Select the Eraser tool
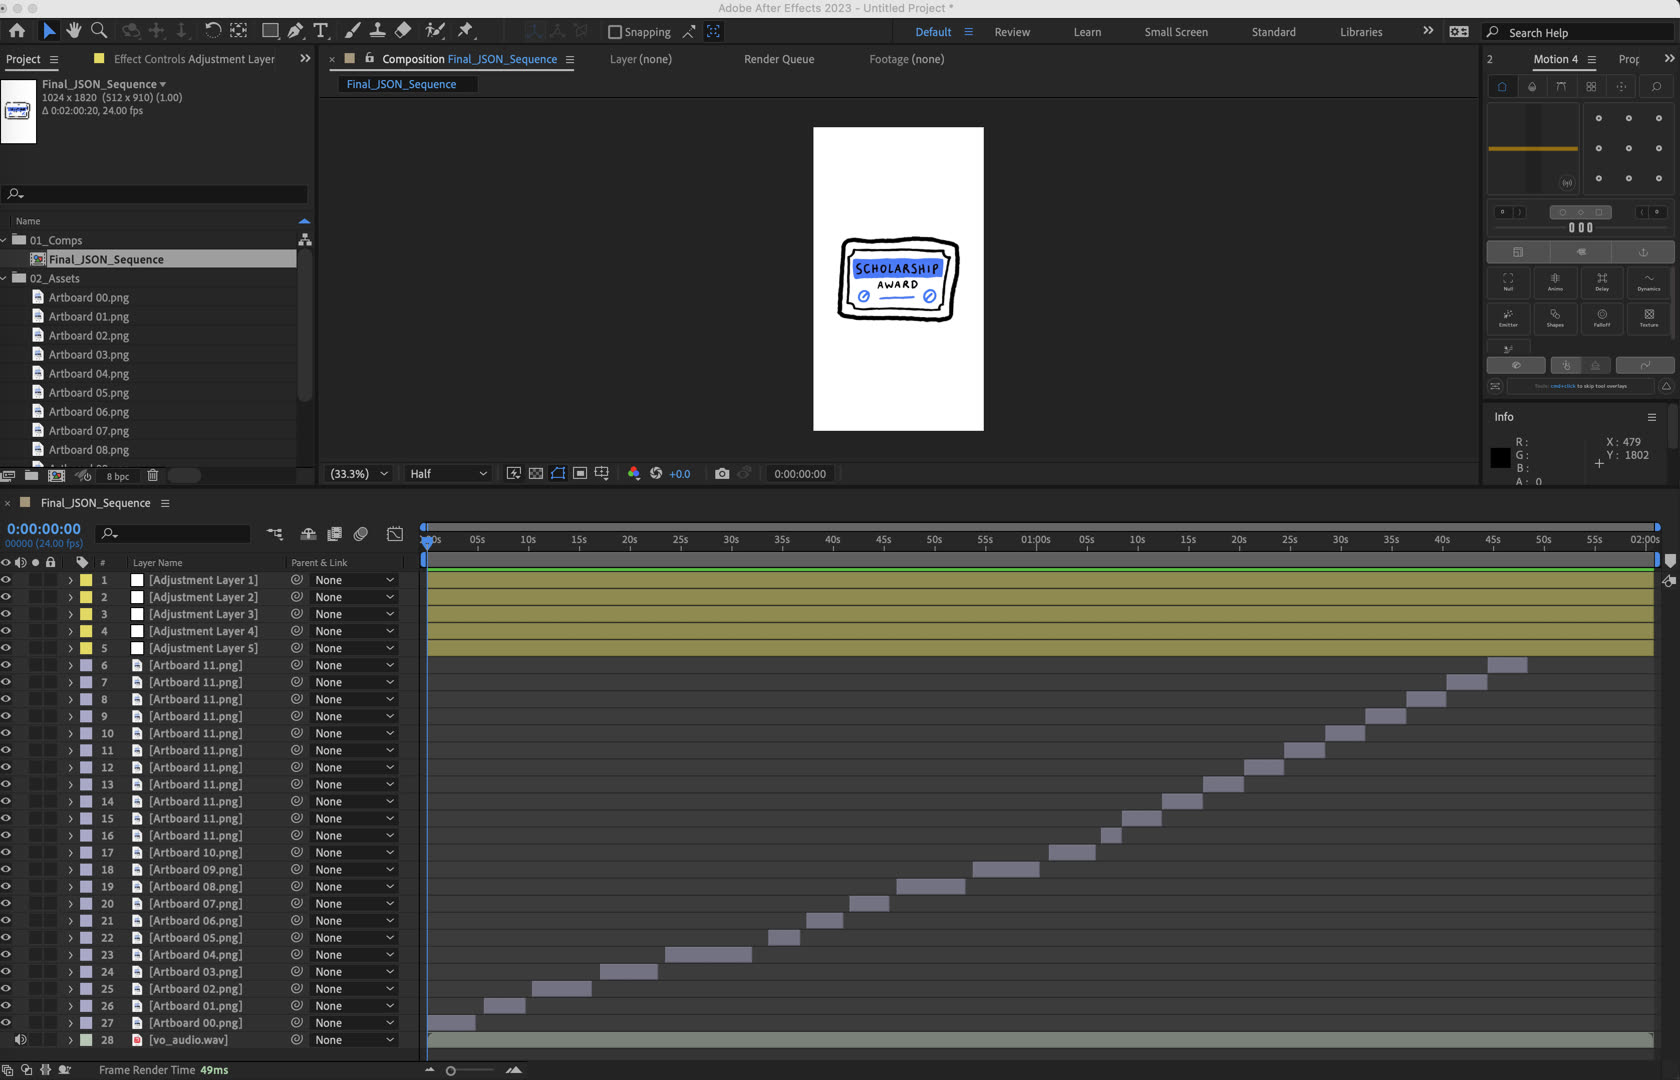Viewport: 1680px width, 1080px height. click(403, 31)
